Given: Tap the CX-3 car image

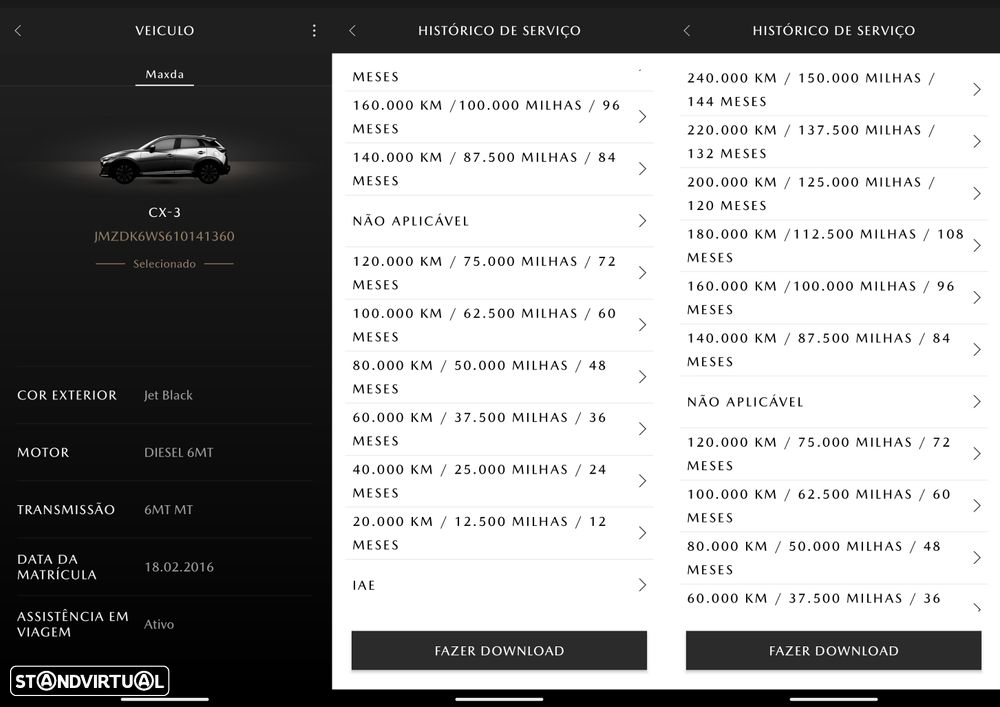Looking at the screenshot, I should (x=164, y=158).
